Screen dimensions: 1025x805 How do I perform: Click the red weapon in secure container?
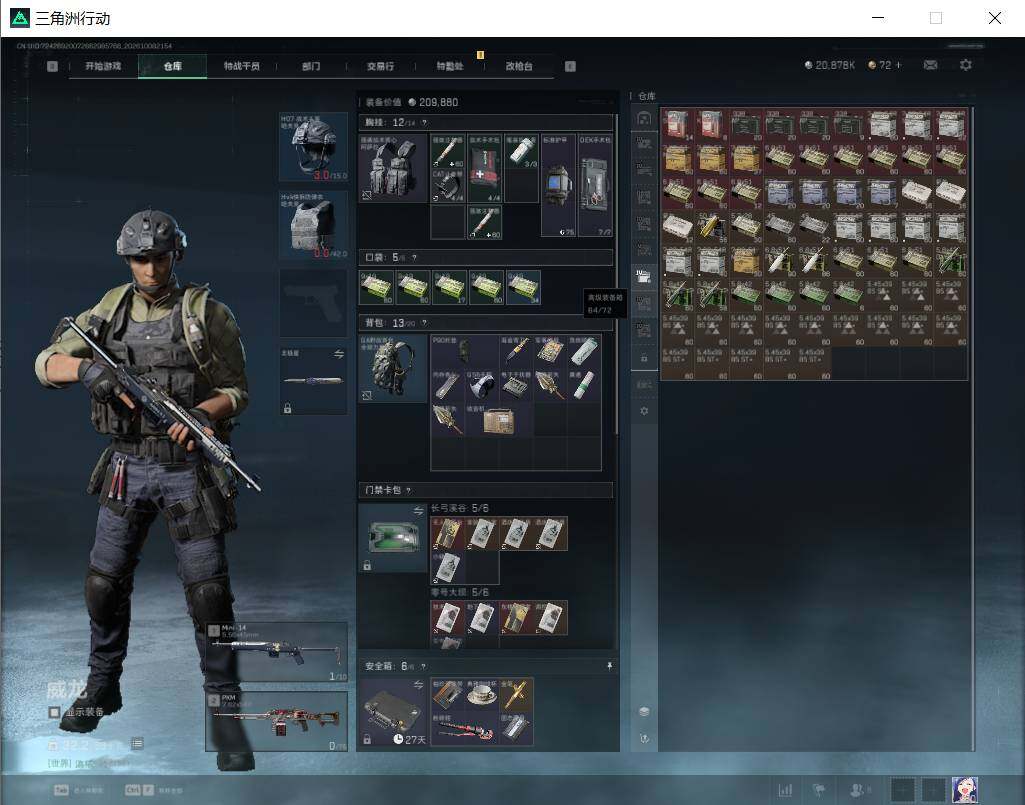(465, 728)
